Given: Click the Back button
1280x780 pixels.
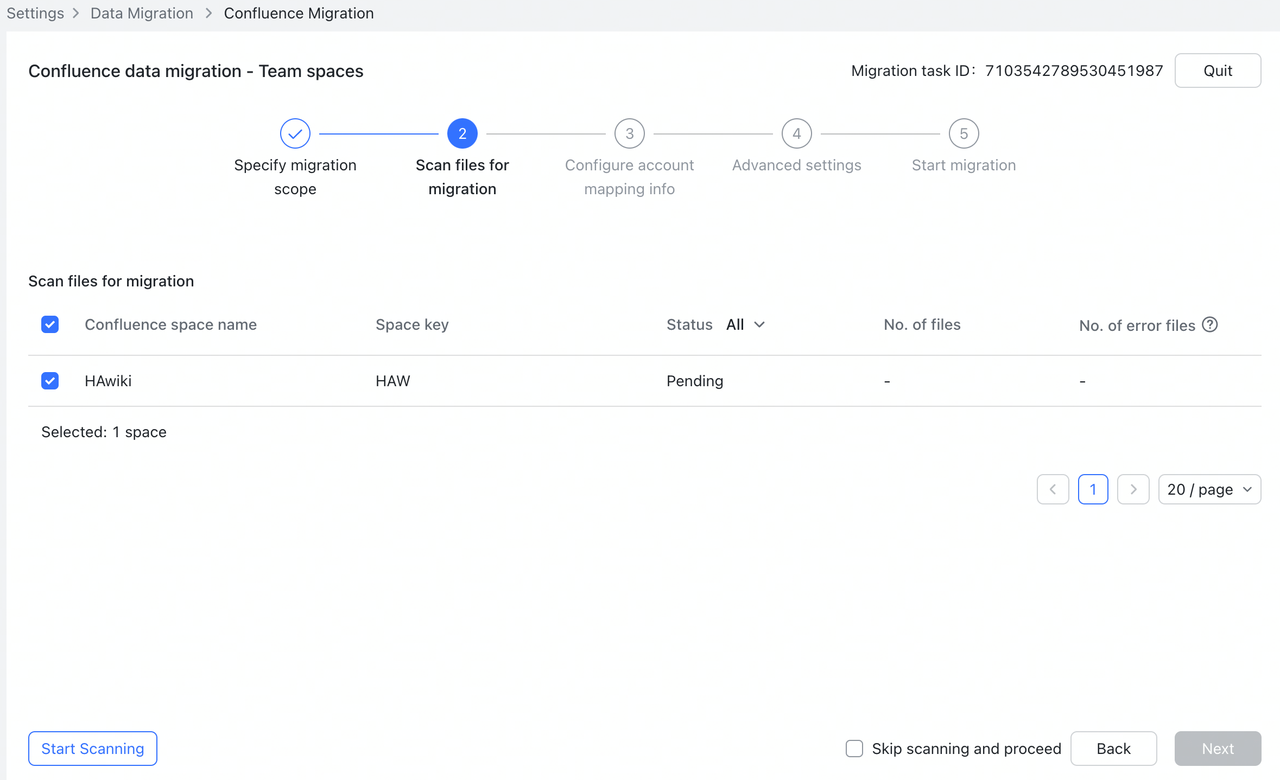Looking at the screenshot, I should 1113,749.
